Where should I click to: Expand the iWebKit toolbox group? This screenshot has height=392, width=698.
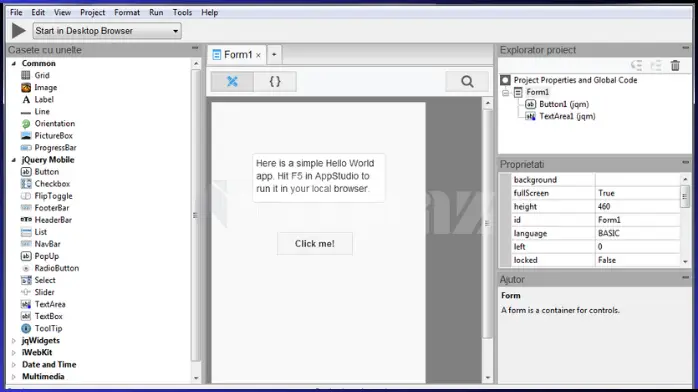13,353
